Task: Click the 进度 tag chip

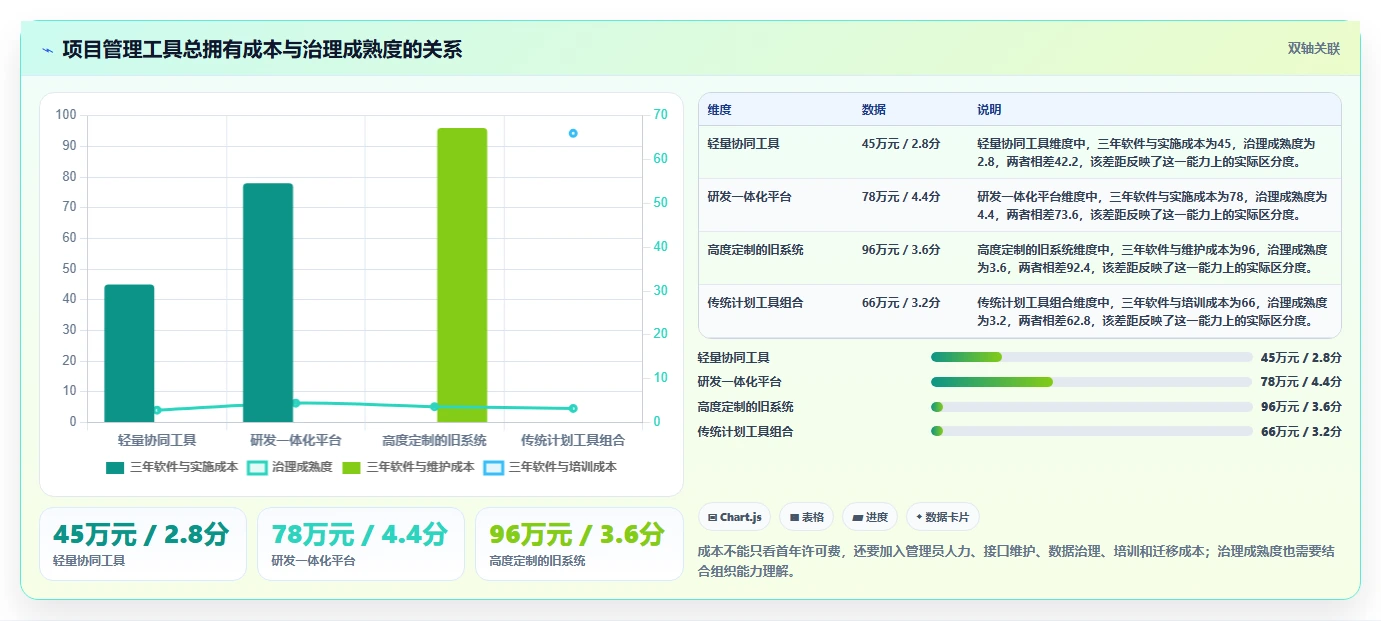Action: pos(870,517)
